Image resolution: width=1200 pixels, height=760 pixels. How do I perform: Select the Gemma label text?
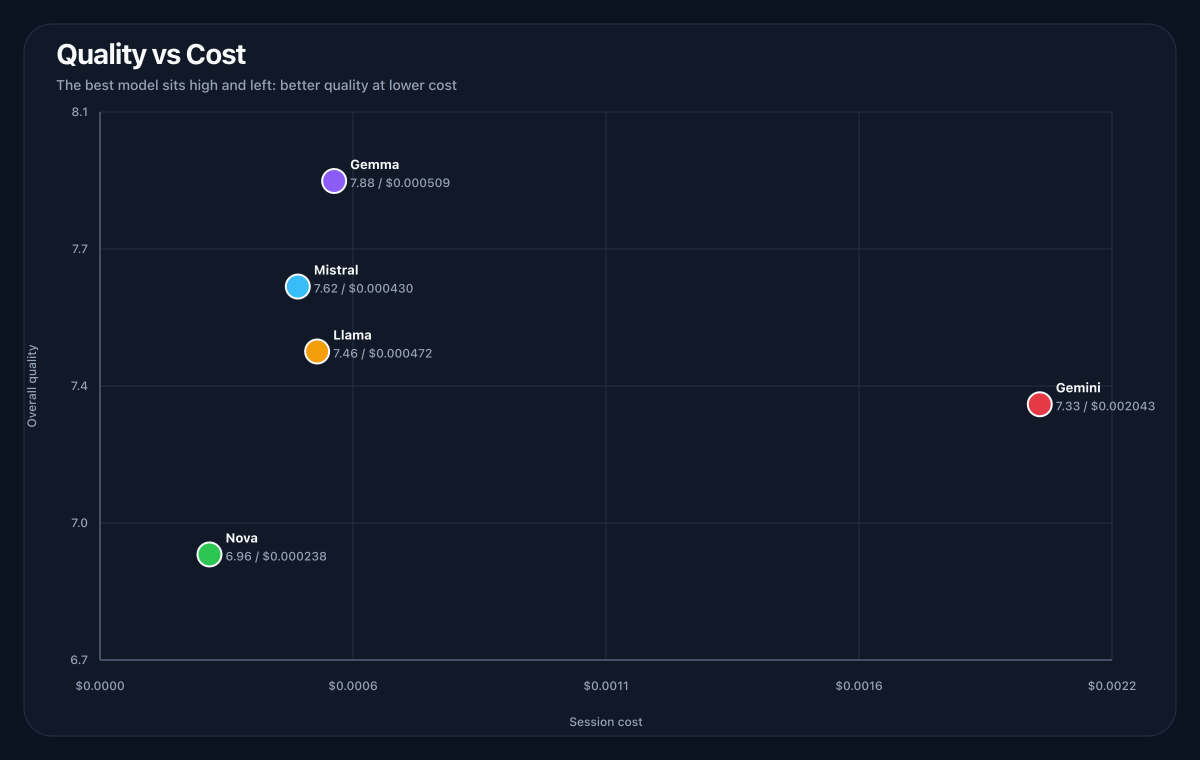click(375, 165)
